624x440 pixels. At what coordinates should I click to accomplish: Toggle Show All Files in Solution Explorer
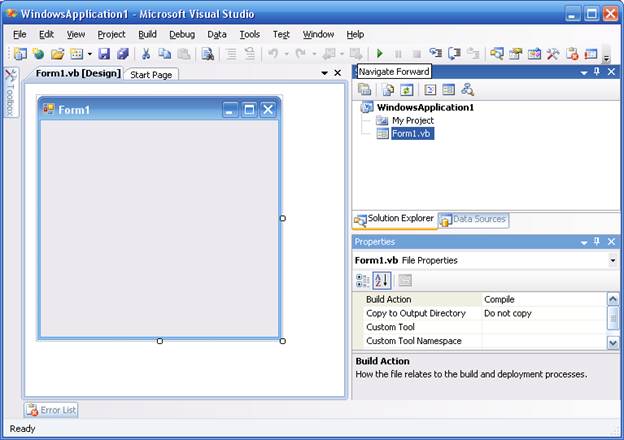(388, 90)
